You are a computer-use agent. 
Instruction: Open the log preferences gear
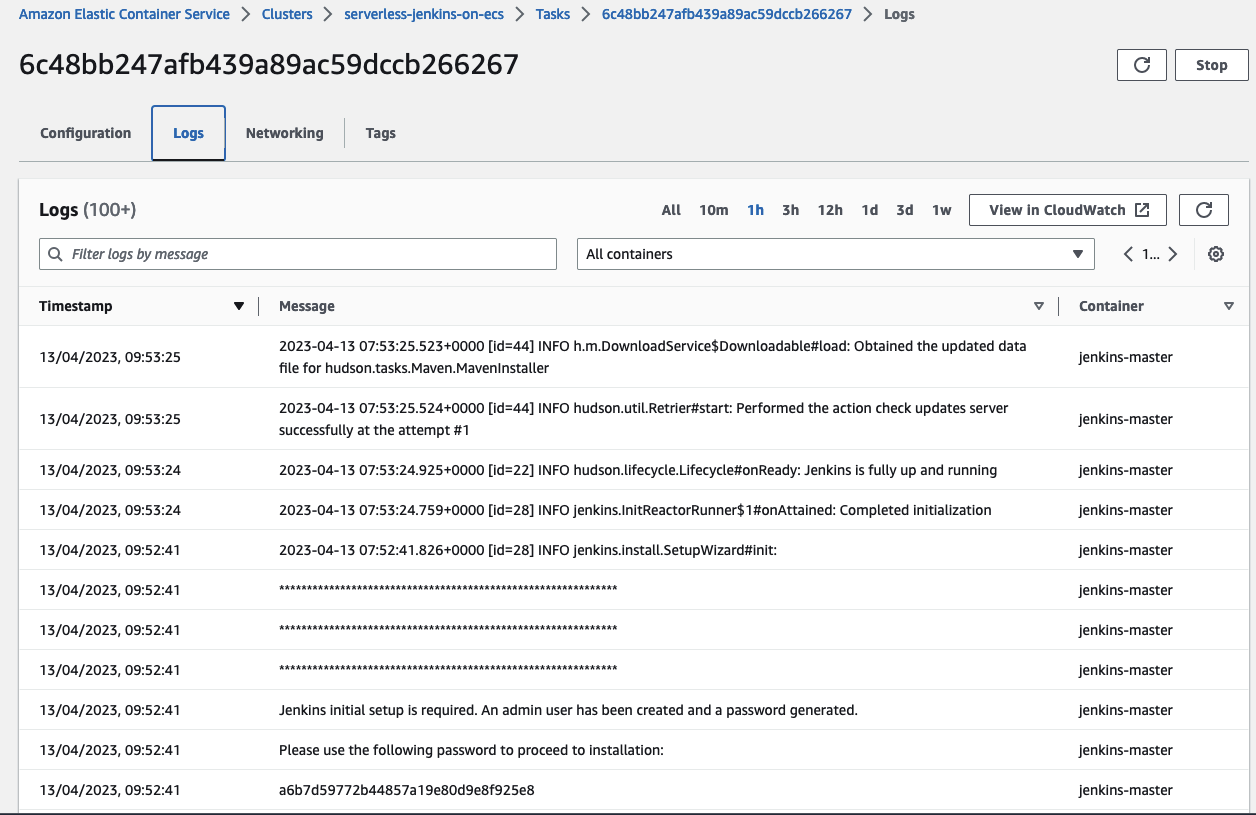click(1216, 254)
